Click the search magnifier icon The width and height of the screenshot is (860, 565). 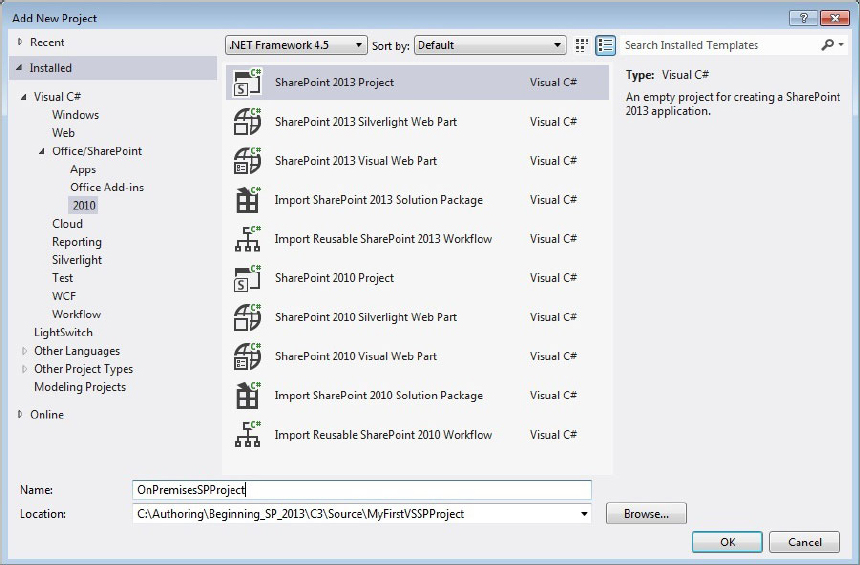pyautogui.click(x=828, y=45)
